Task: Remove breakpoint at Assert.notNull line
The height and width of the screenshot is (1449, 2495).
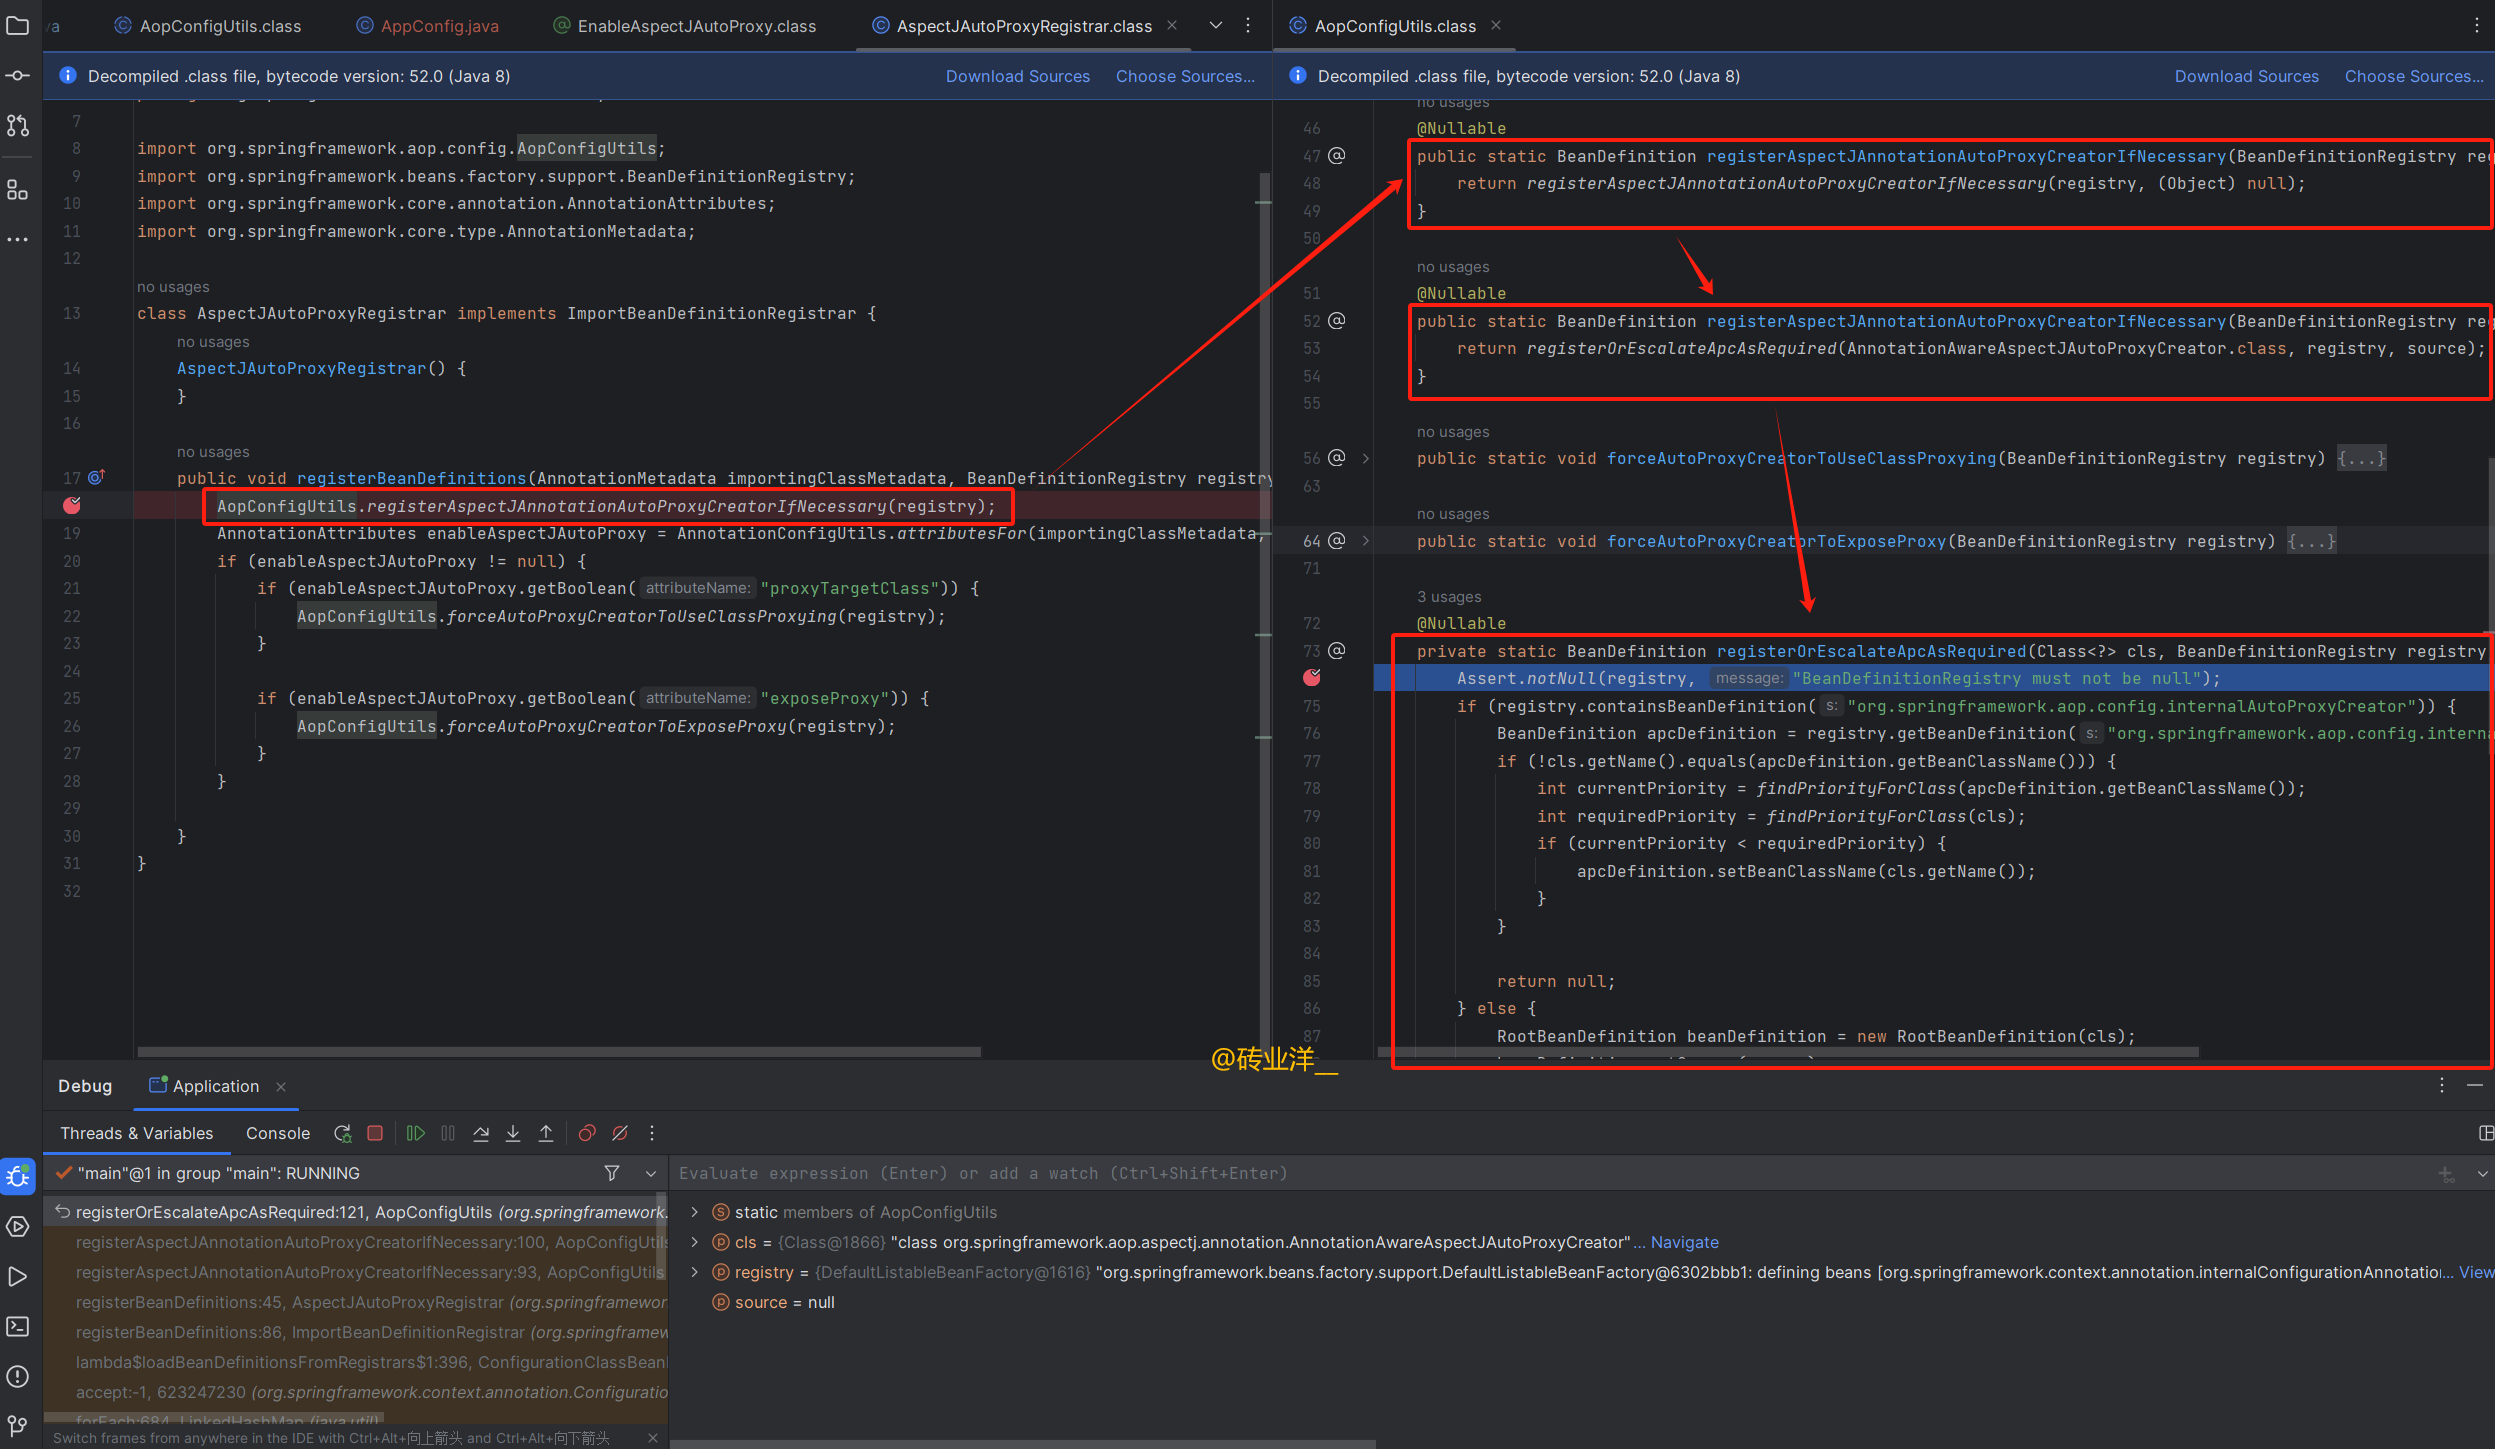Action: click(1312, 678)
